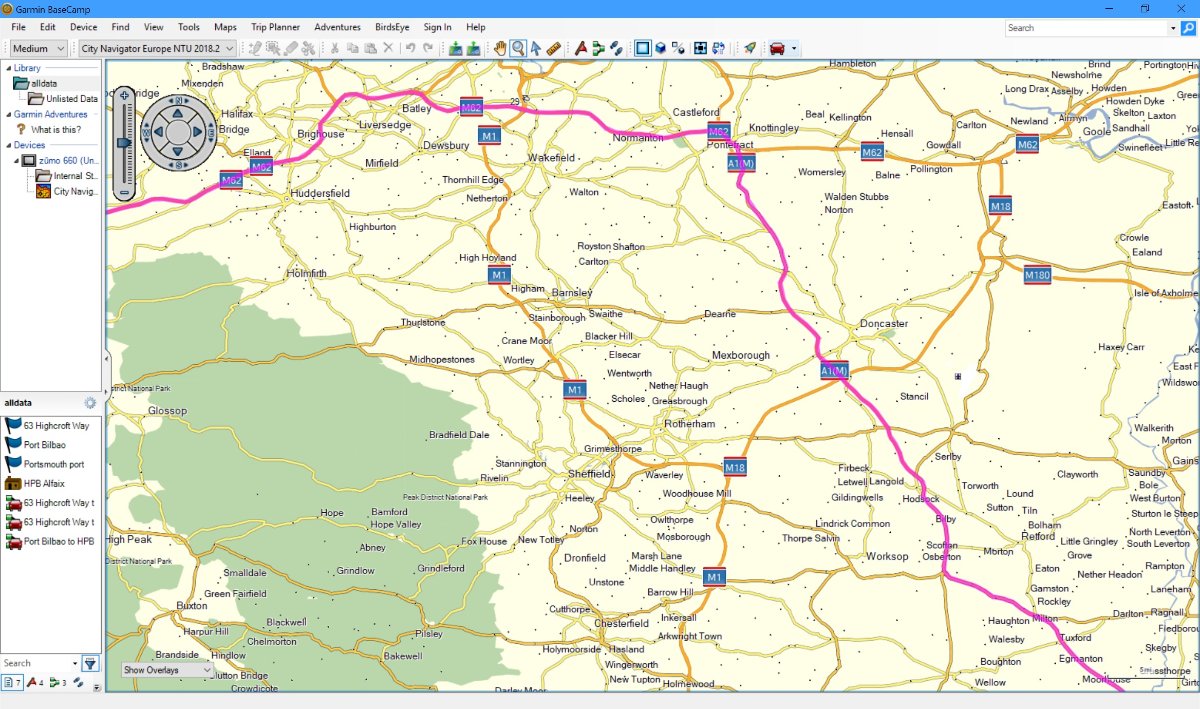Open the Show Overlays dropdown
Screen dimensions: 1200x709
point(167,670)
